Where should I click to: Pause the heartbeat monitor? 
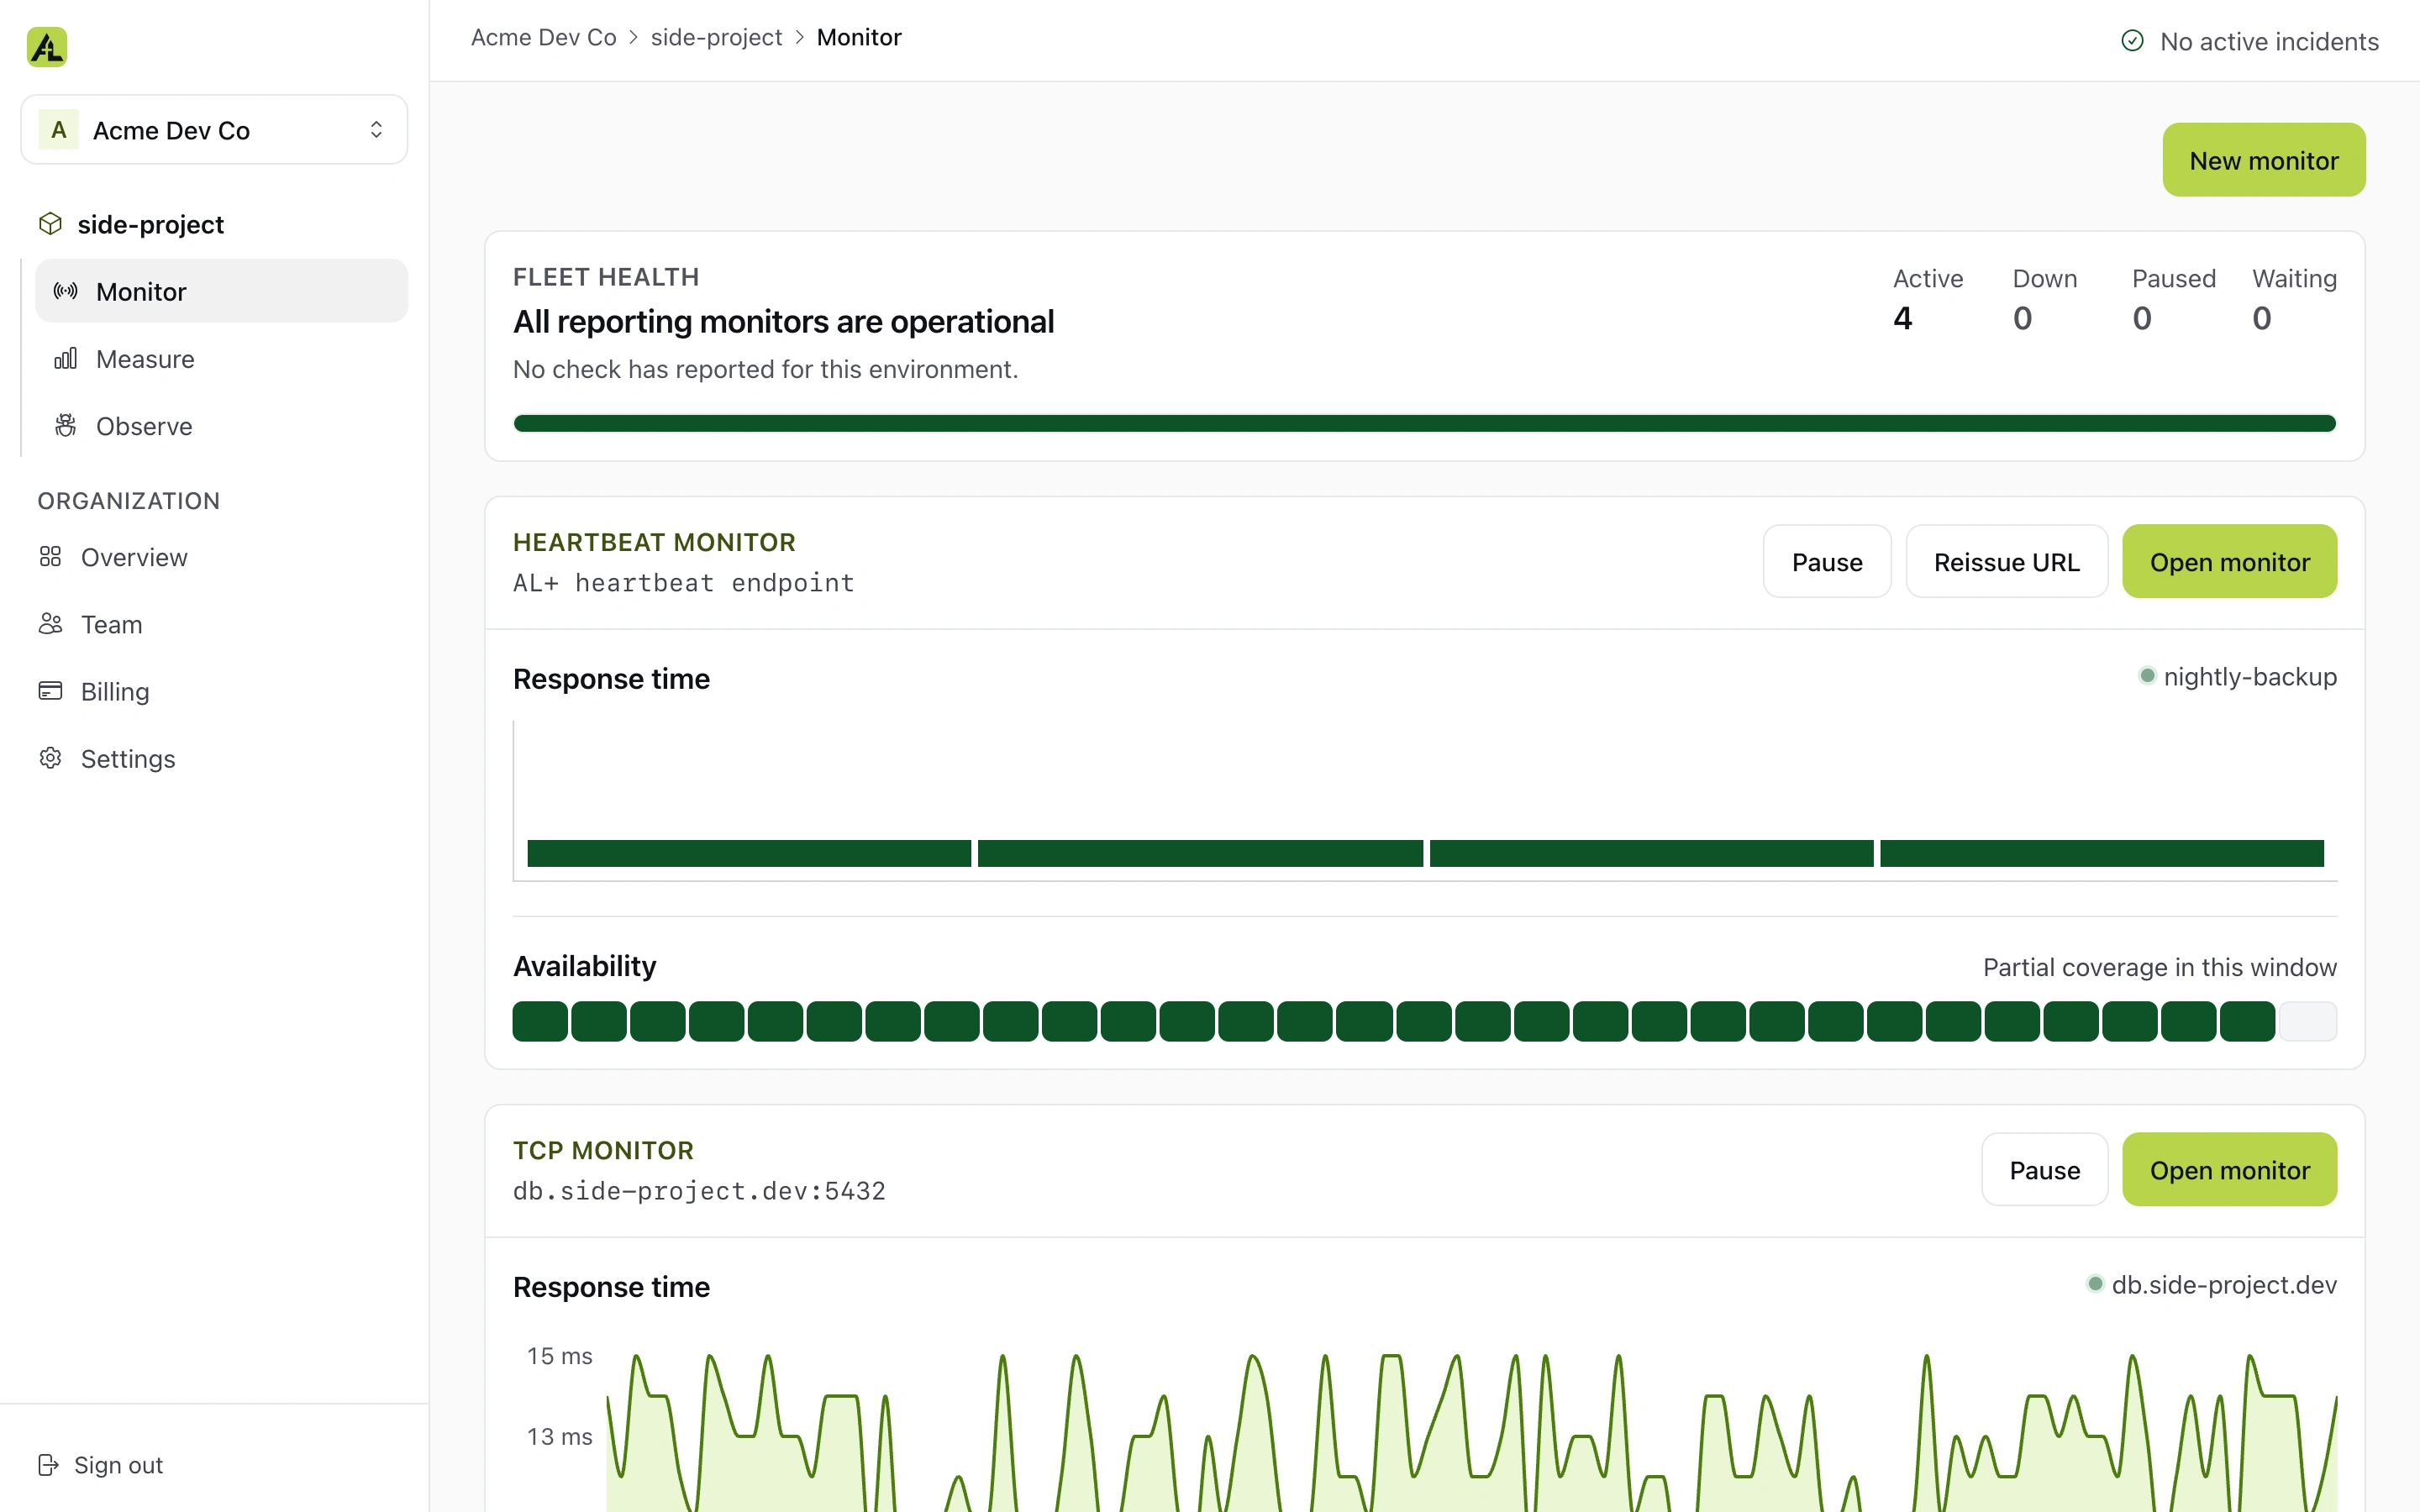point(1827,562)
